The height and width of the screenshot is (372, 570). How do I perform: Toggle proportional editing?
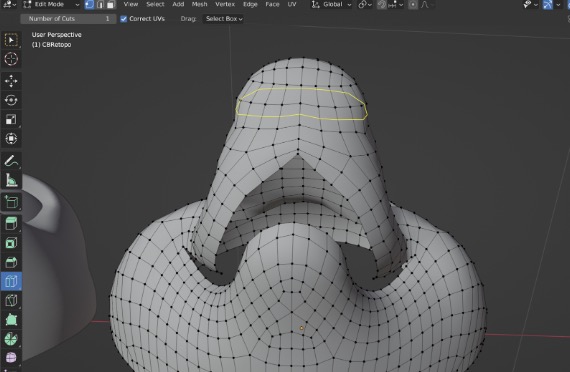pos(413,5)
